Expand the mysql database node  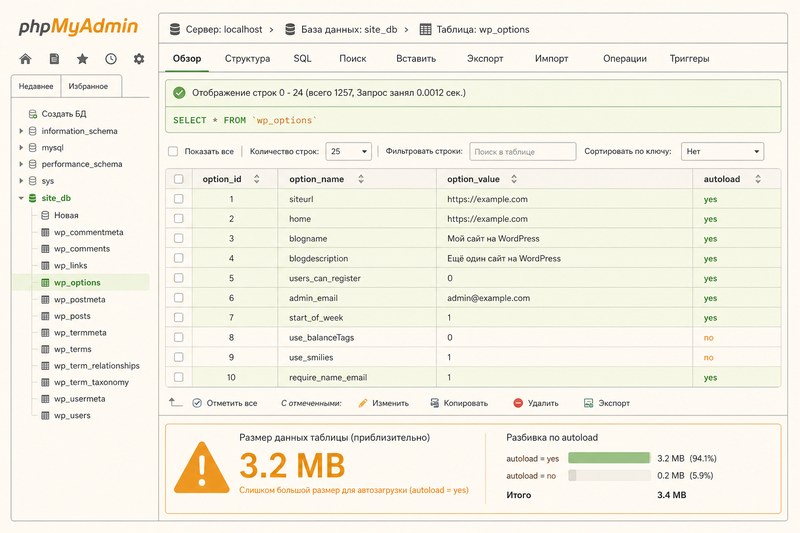(x=21, y=147)
